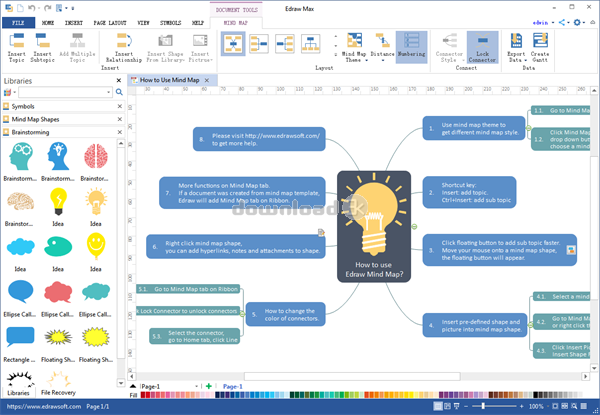This screenshot has height=415, width=600.
Task: Open the File menu
Action: pyautogui.click(x=18, y=23)
